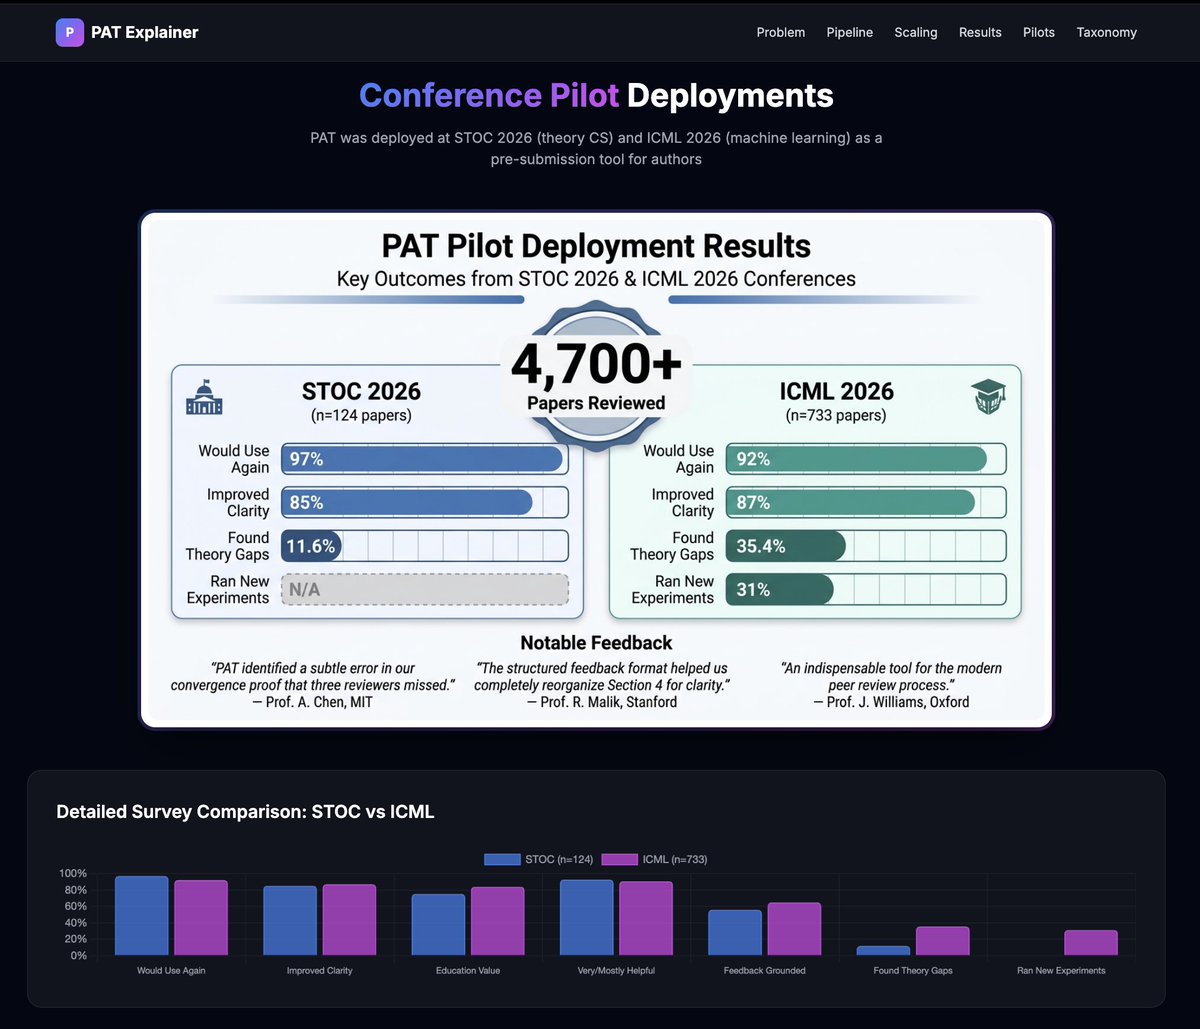This screenshot has width=1200, height=1029.
Task: Toggle the ICML (n=733) legend swatch
Action: click(x=619, y=859)
